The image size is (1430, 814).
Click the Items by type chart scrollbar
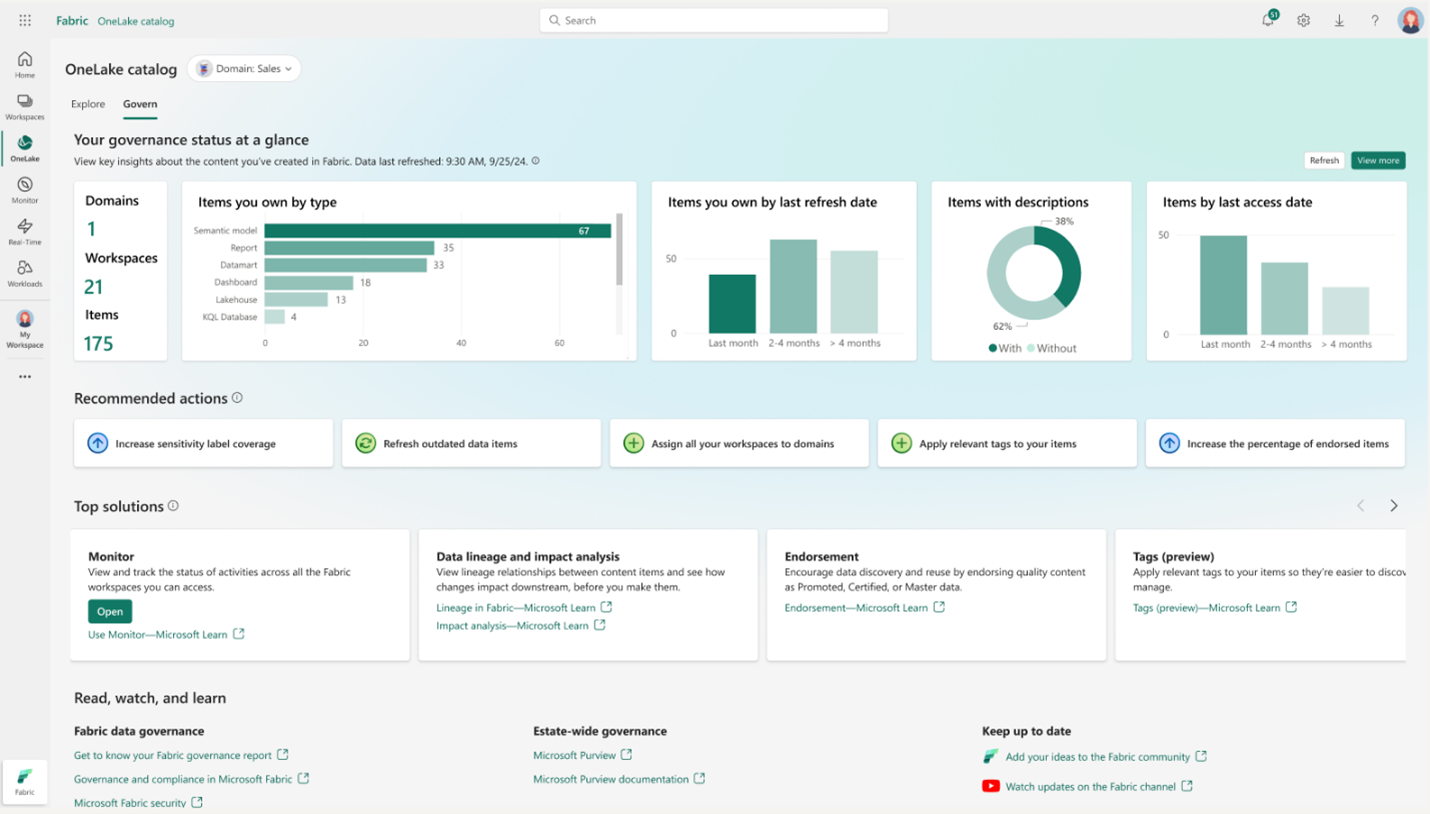620,250
